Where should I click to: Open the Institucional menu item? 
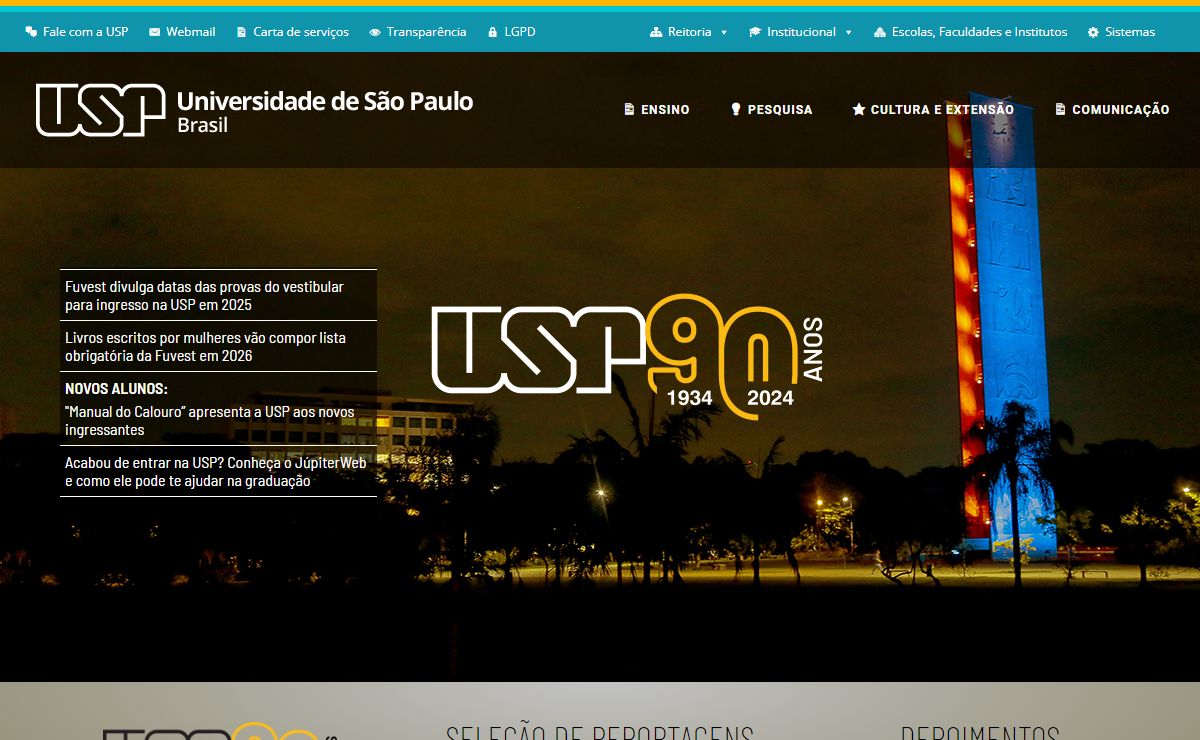(x=801, y=32)
